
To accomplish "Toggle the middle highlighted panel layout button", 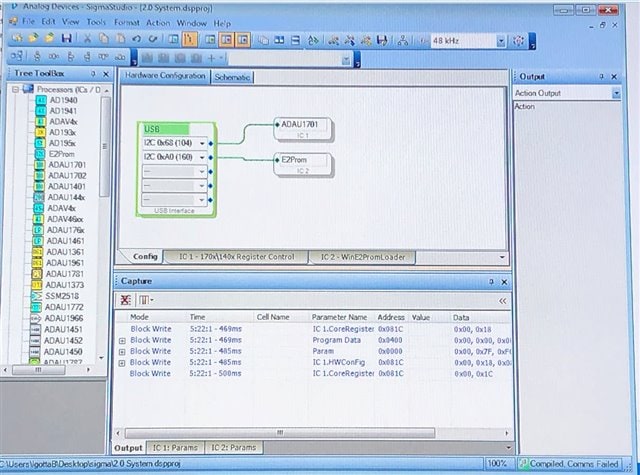I will point(227,40).
